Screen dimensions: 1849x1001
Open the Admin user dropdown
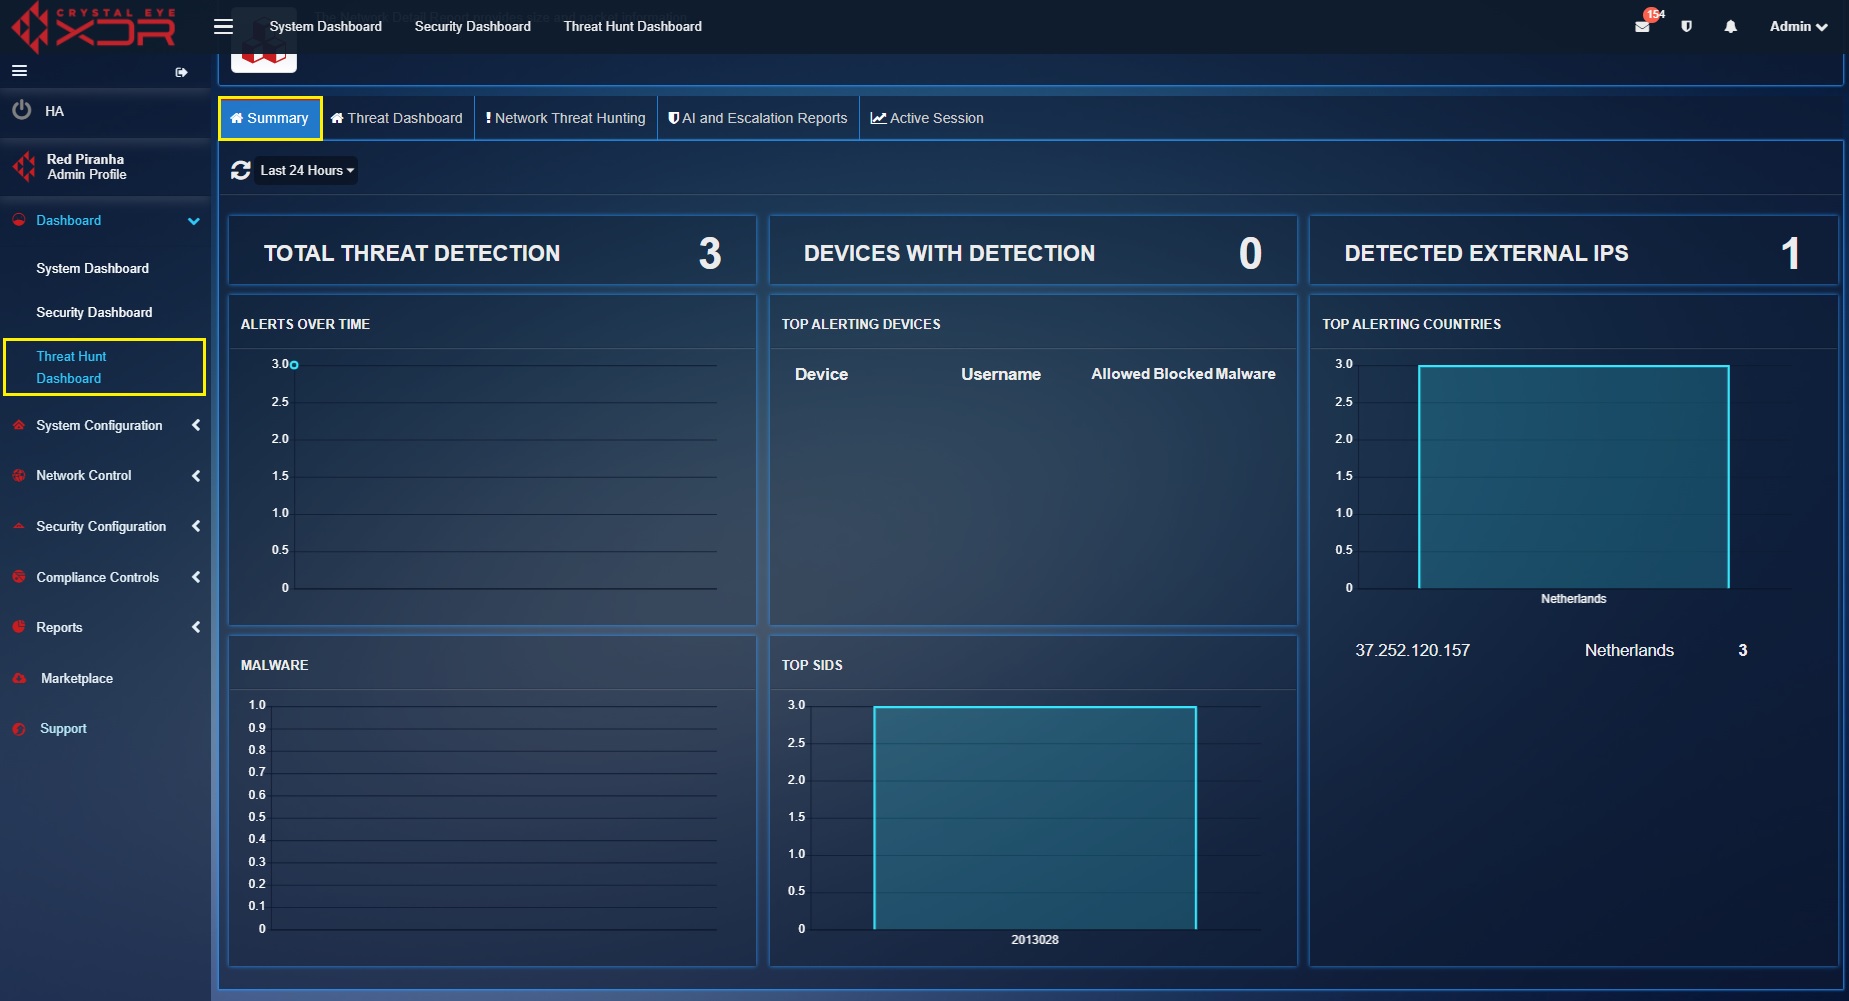[1798, 26]
